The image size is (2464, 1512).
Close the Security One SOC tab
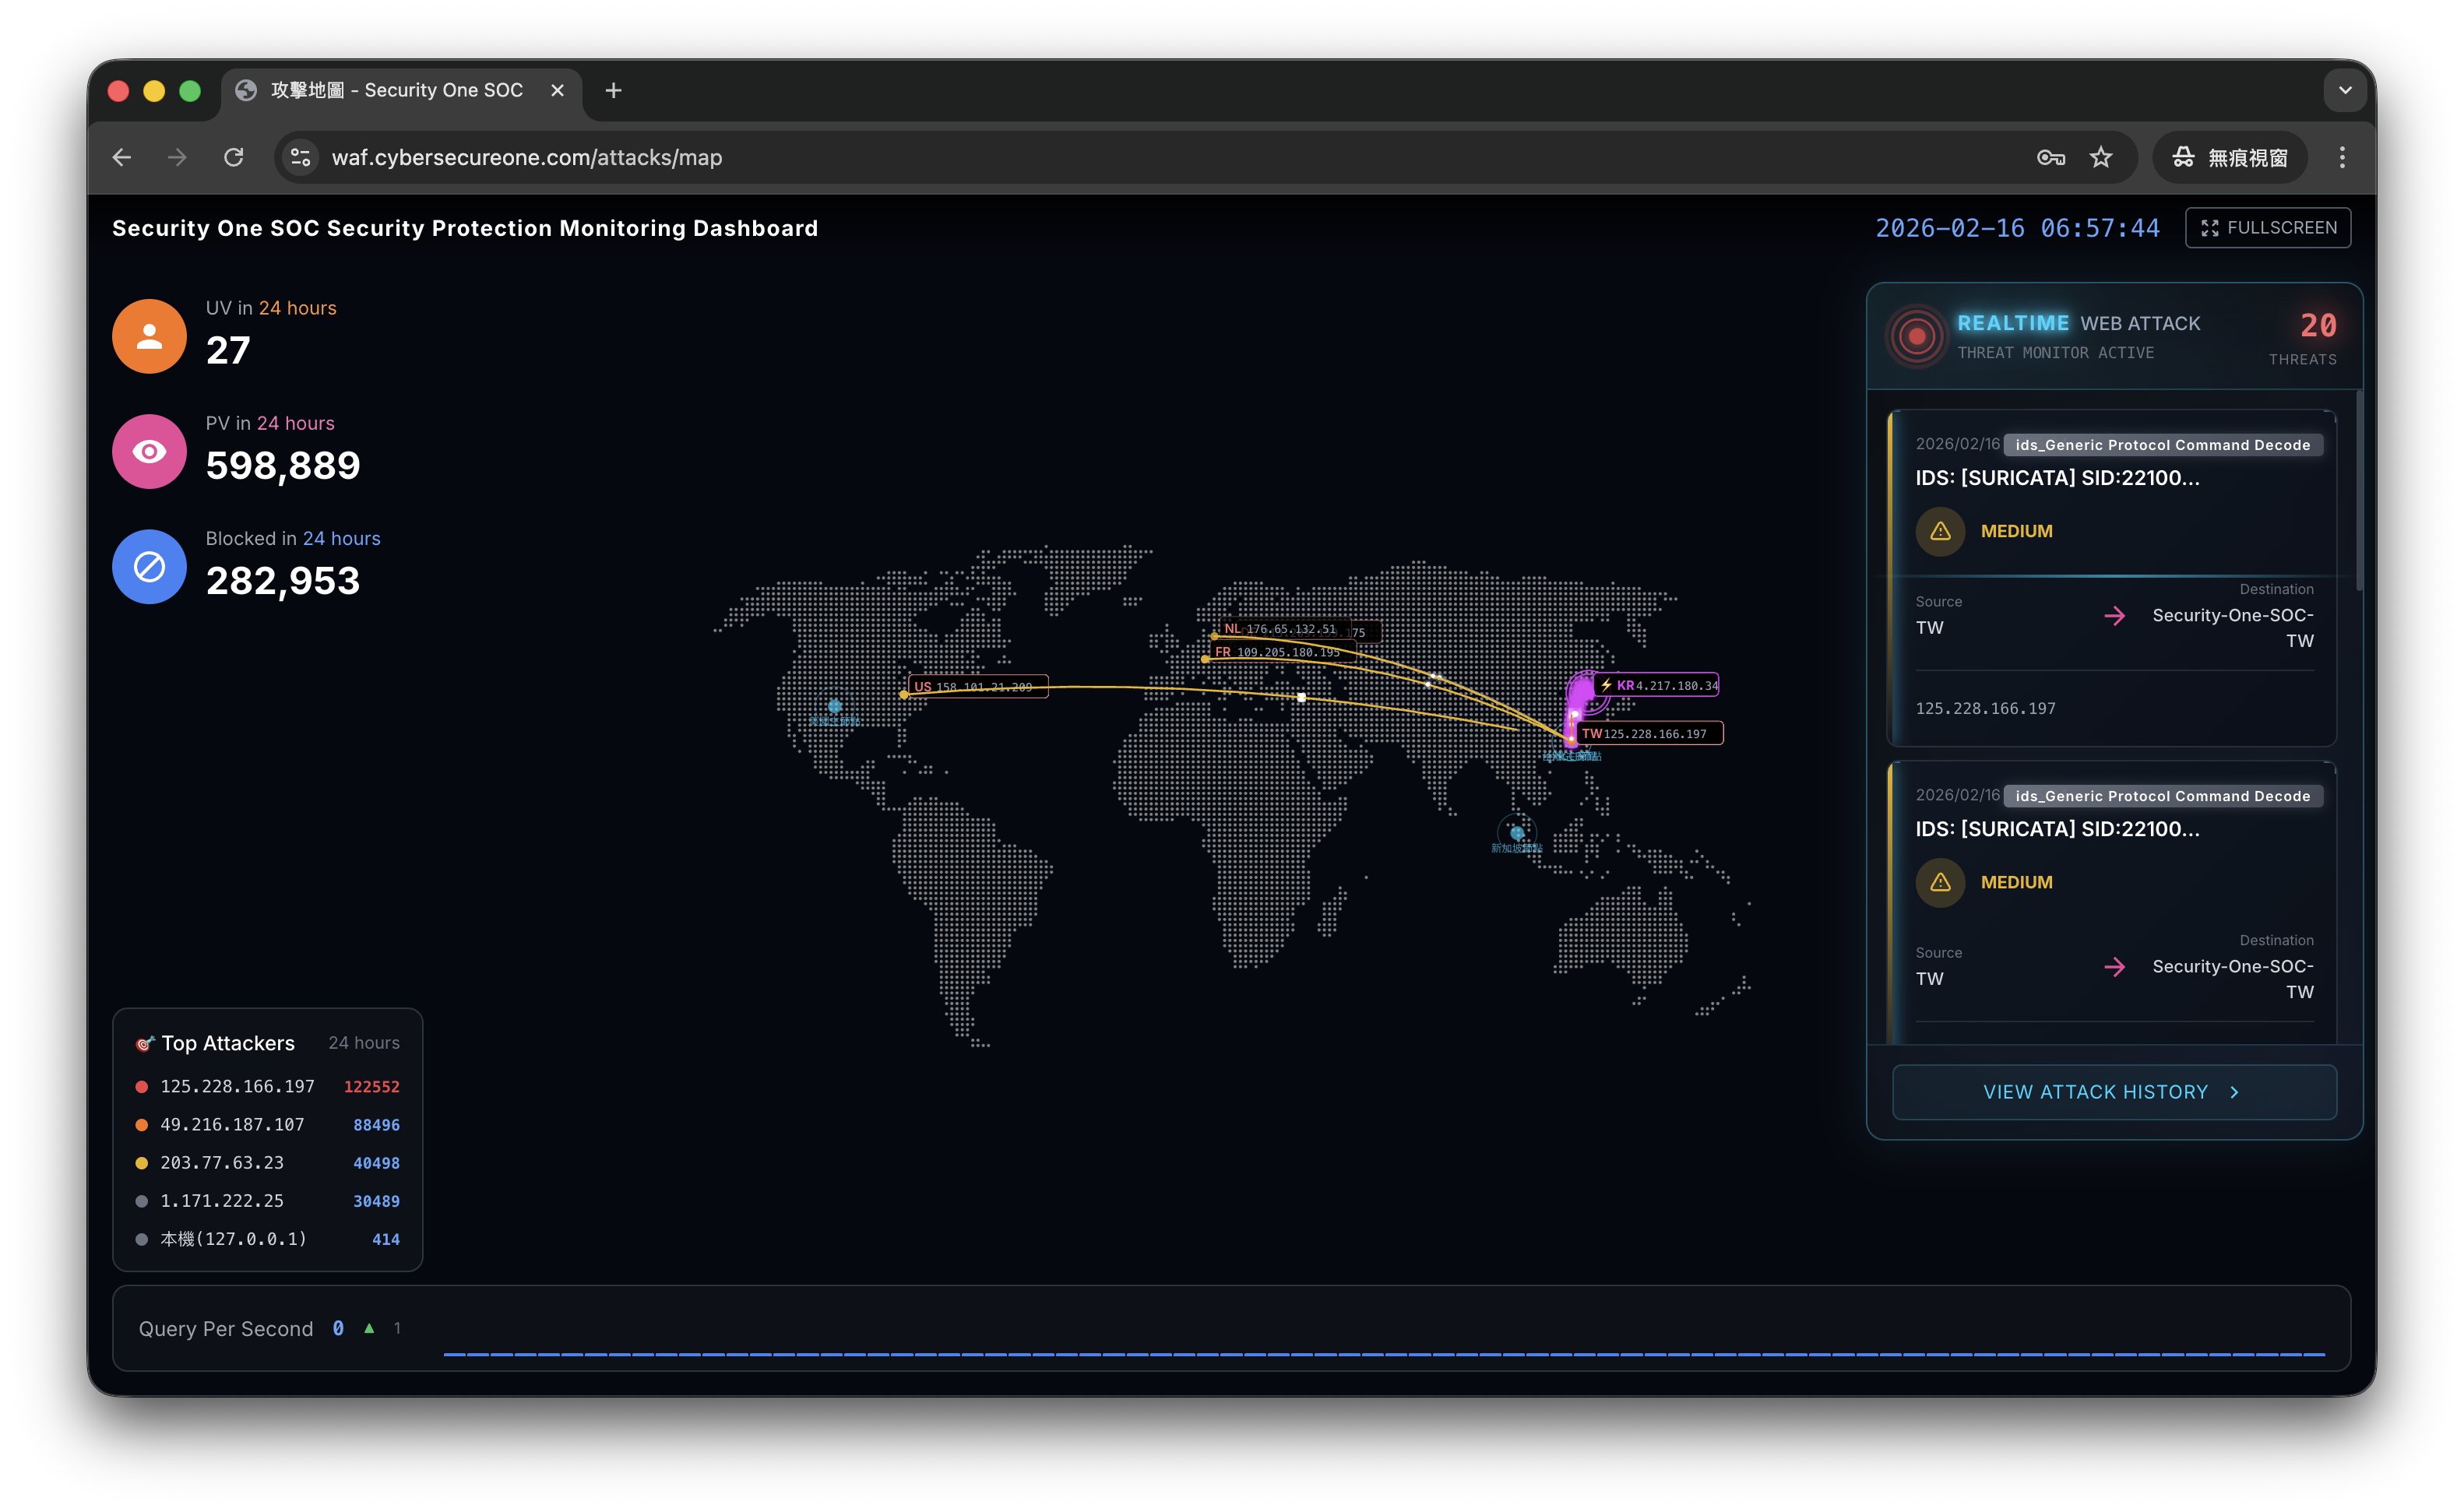tap(557, 90)
